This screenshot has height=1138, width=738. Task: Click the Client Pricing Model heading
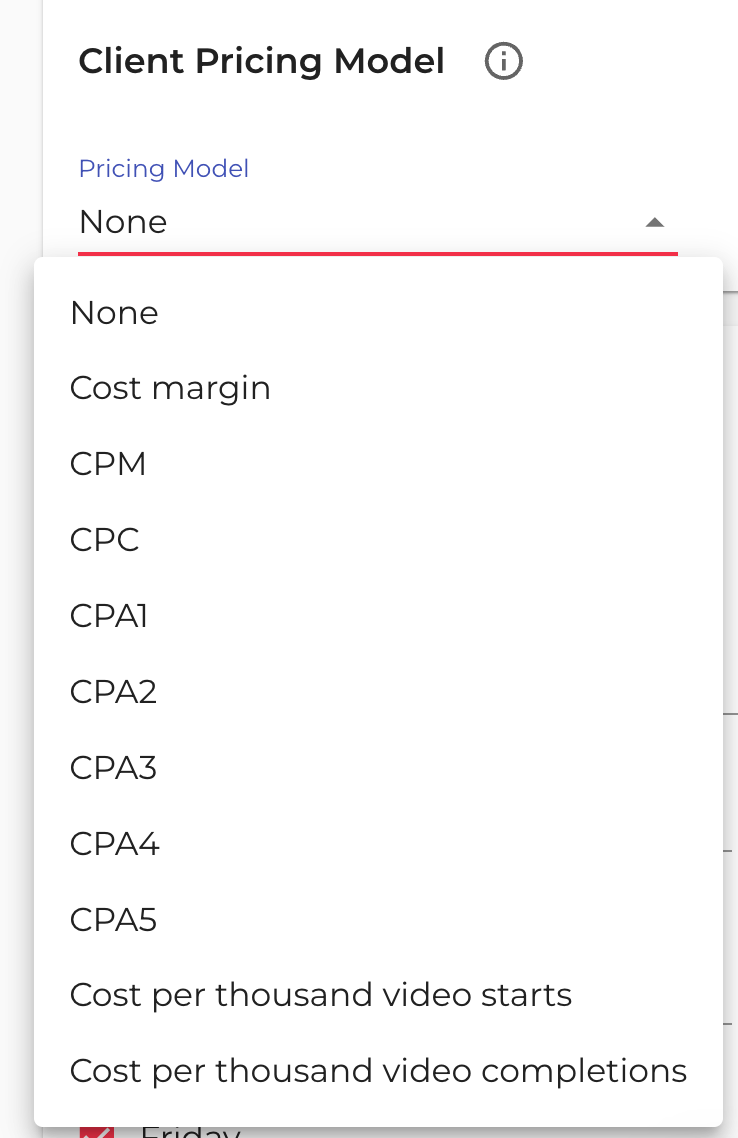[261, 62]
